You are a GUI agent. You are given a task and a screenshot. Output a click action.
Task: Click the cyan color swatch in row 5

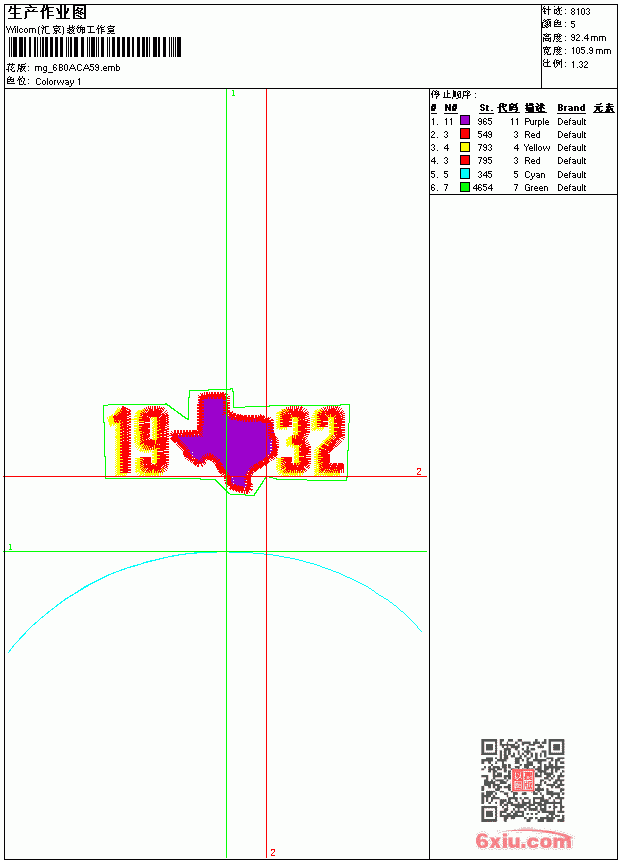(464, 174)
